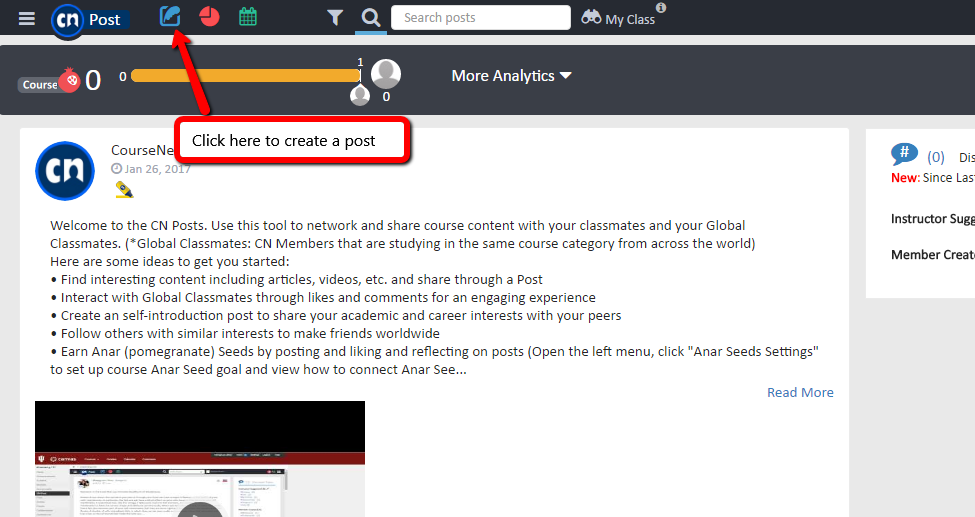Focus the Search posts field
Image resolution: width=975 pixels, height=517 pixels.
point(481,17)
